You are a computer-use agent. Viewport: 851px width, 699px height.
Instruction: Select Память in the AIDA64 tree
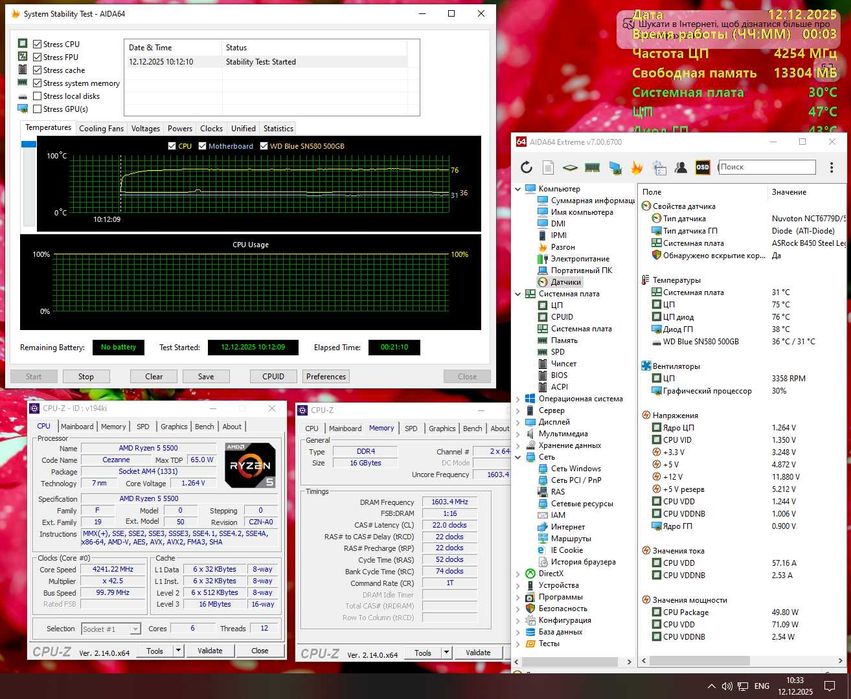[564, 340]
